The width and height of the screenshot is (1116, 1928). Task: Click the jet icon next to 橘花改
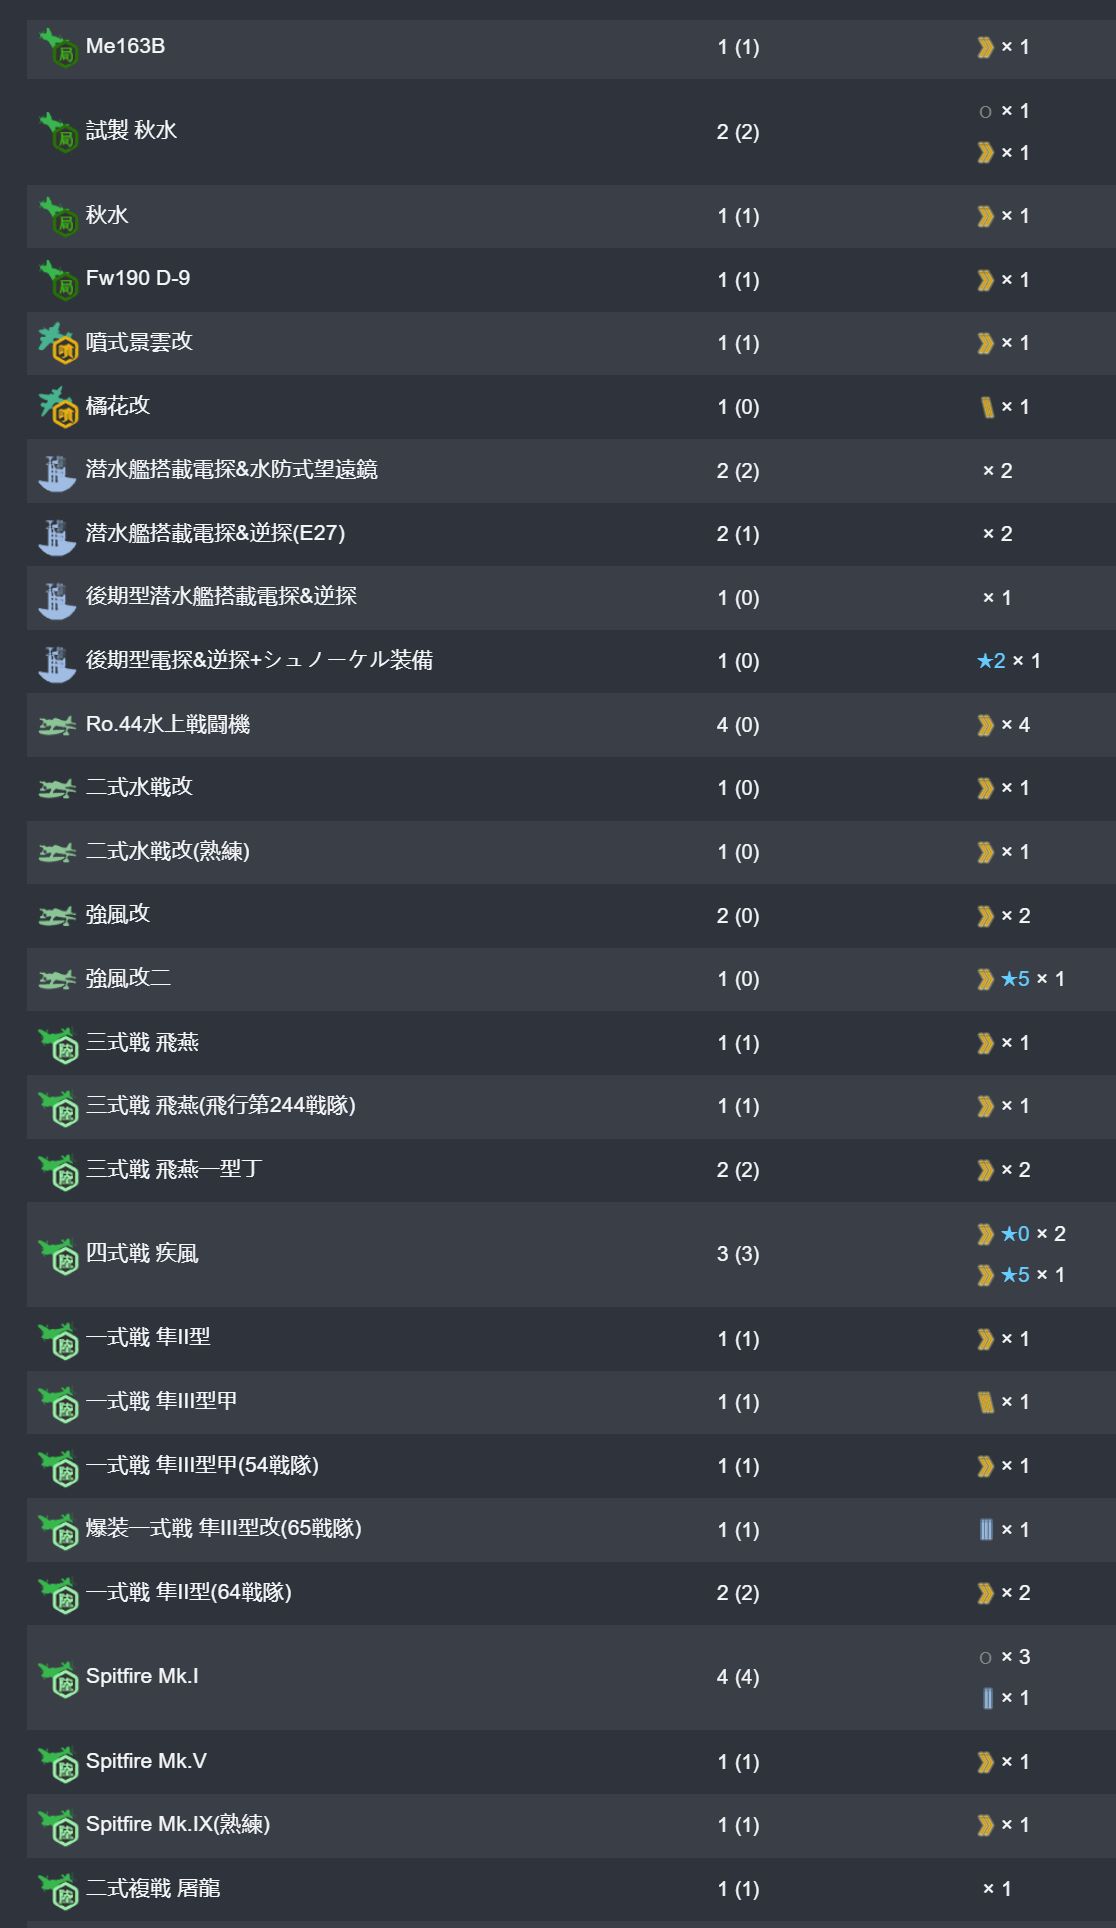coord(58,407)
